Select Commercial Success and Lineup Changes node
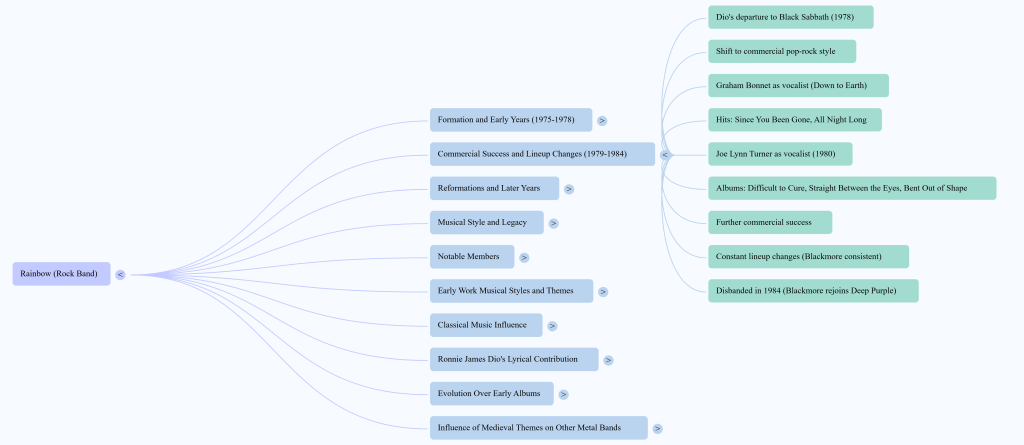Screen dimensions: 1024x445 [x=542, y=154]
